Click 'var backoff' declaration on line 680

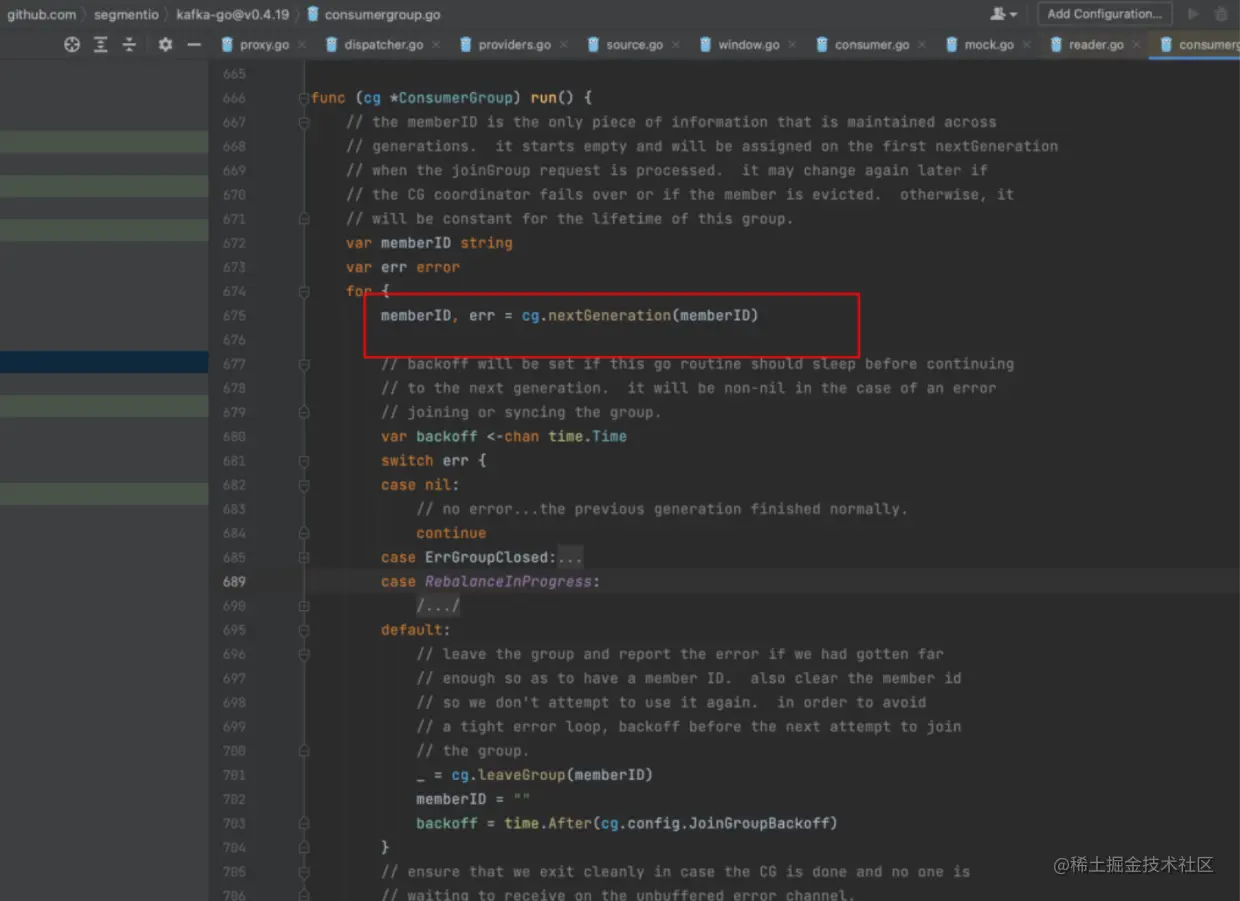pyautogui.click(x=429, y=436)
